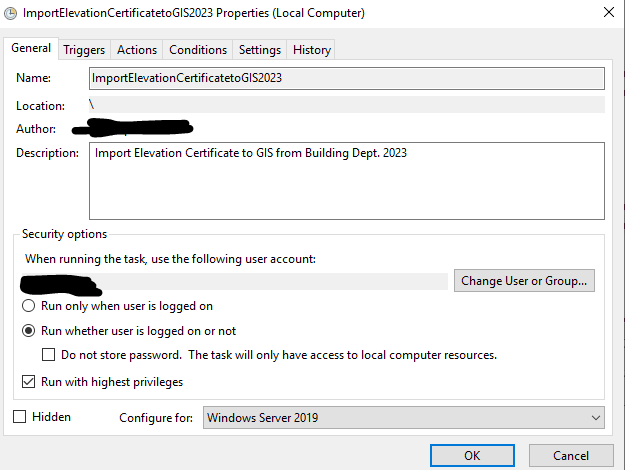Select Run only when user is logged on
This screenshot has height=470, width=625.
[30, 306]
